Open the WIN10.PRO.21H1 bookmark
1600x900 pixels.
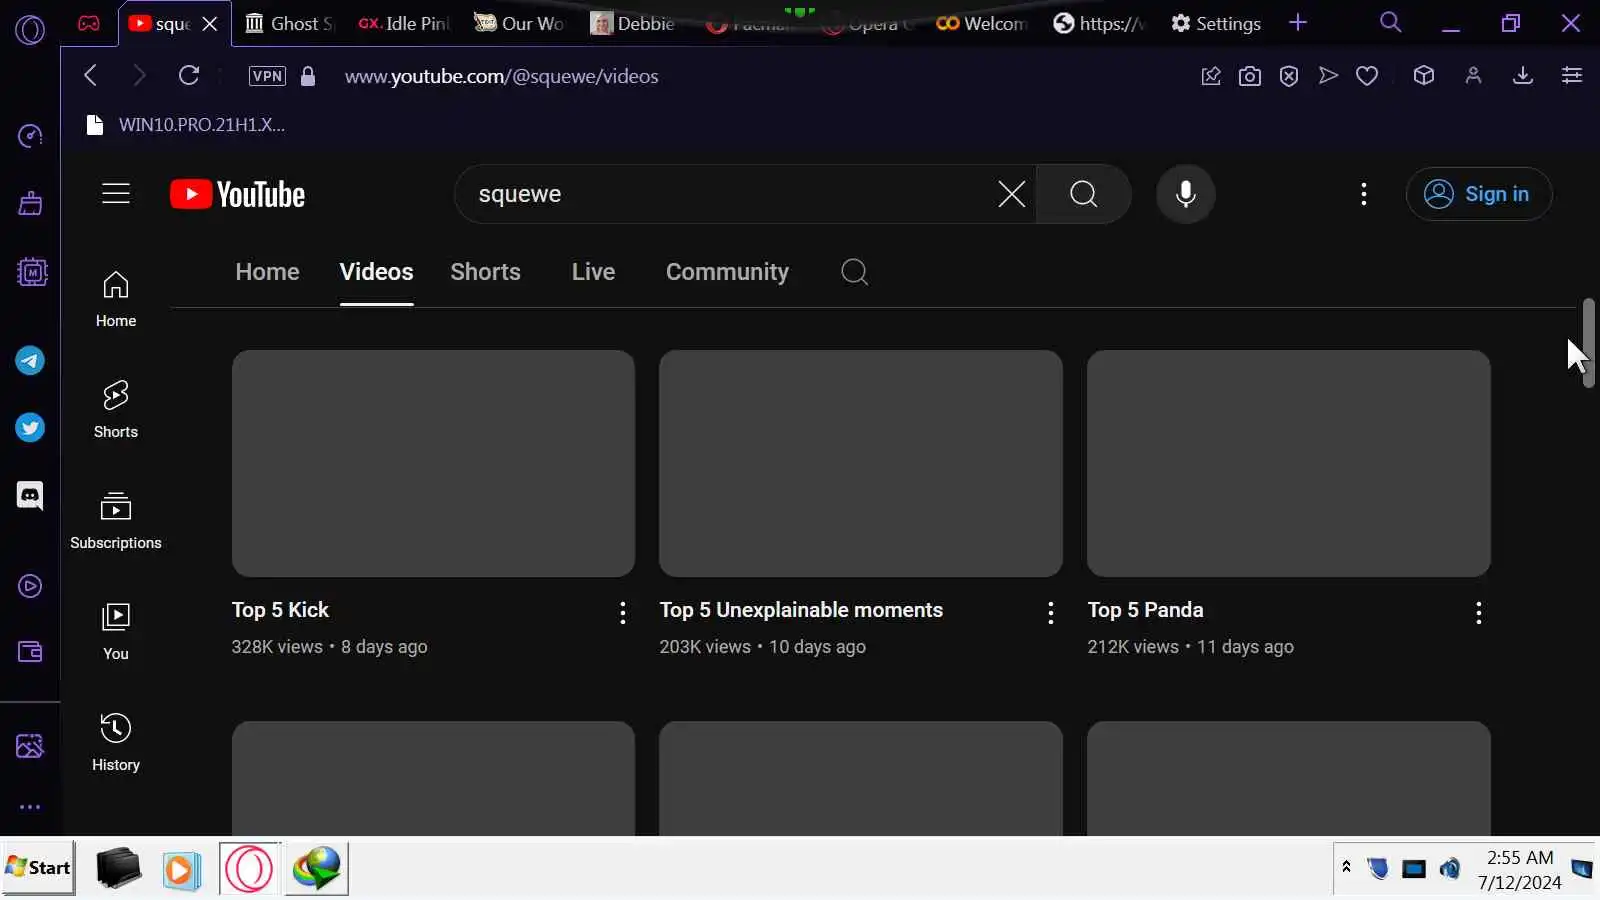click(186, 125)
